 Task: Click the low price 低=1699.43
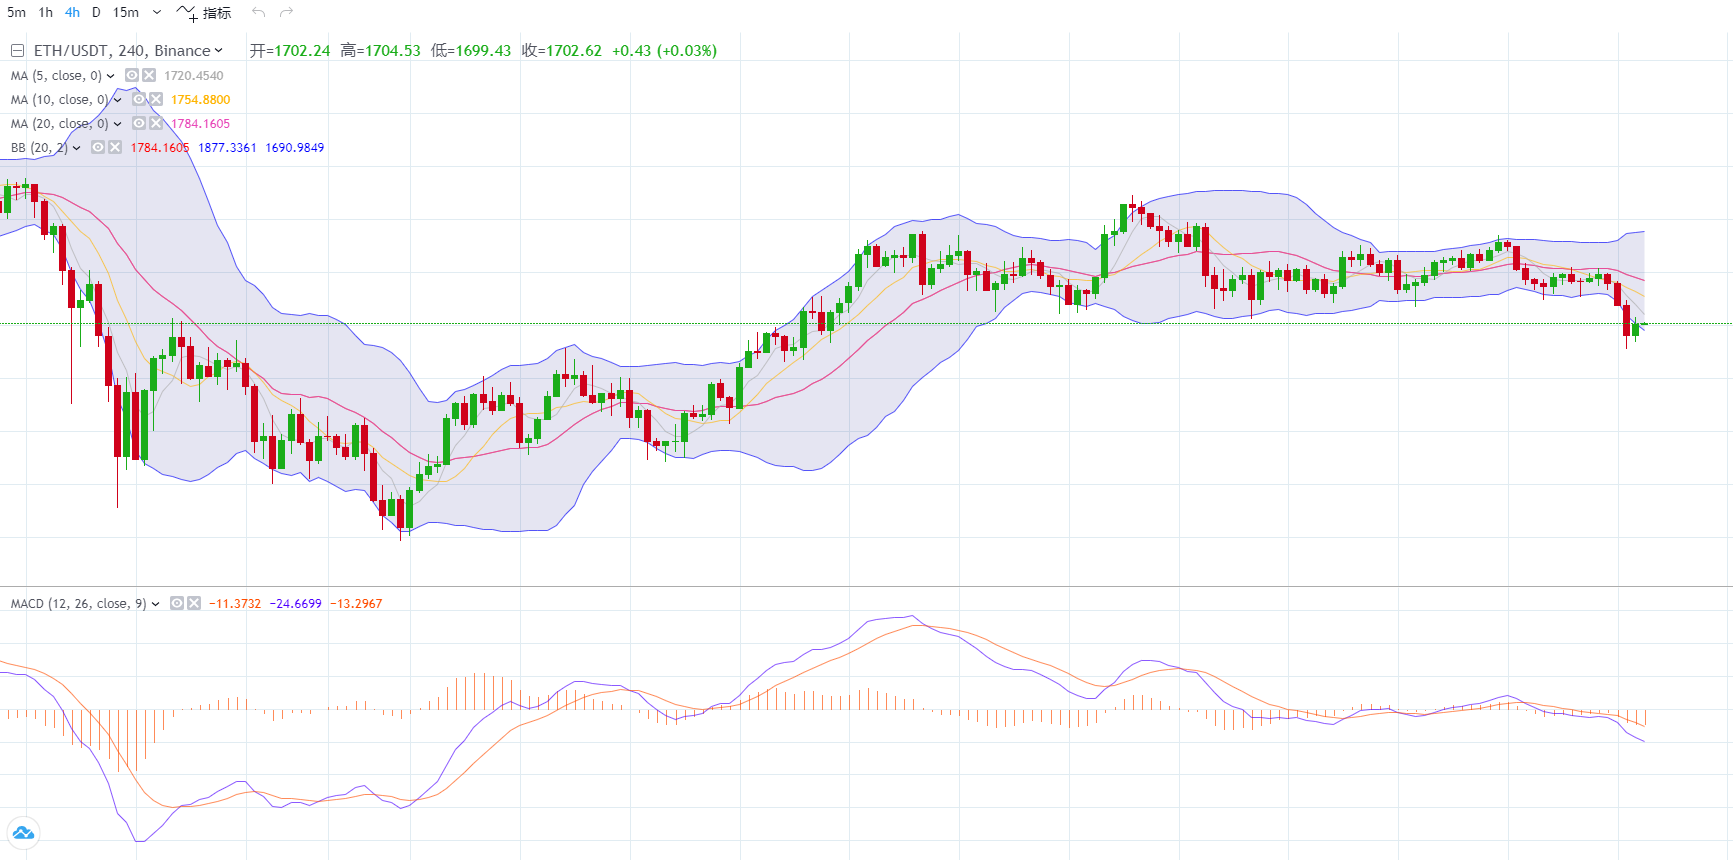click(x=471, y=50)
